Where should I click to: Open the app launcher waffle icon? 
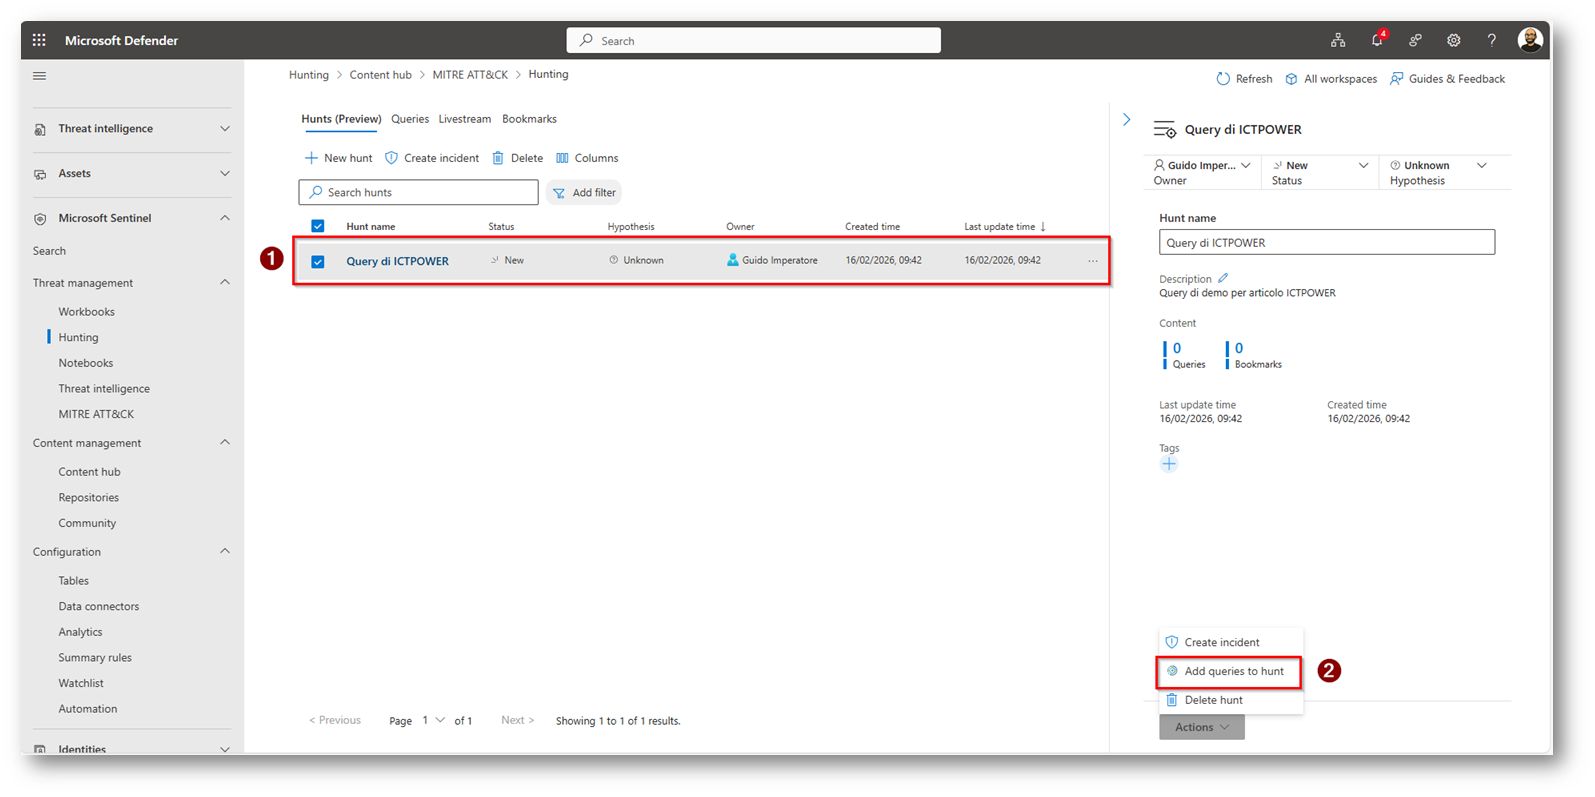tap(39, 40)
